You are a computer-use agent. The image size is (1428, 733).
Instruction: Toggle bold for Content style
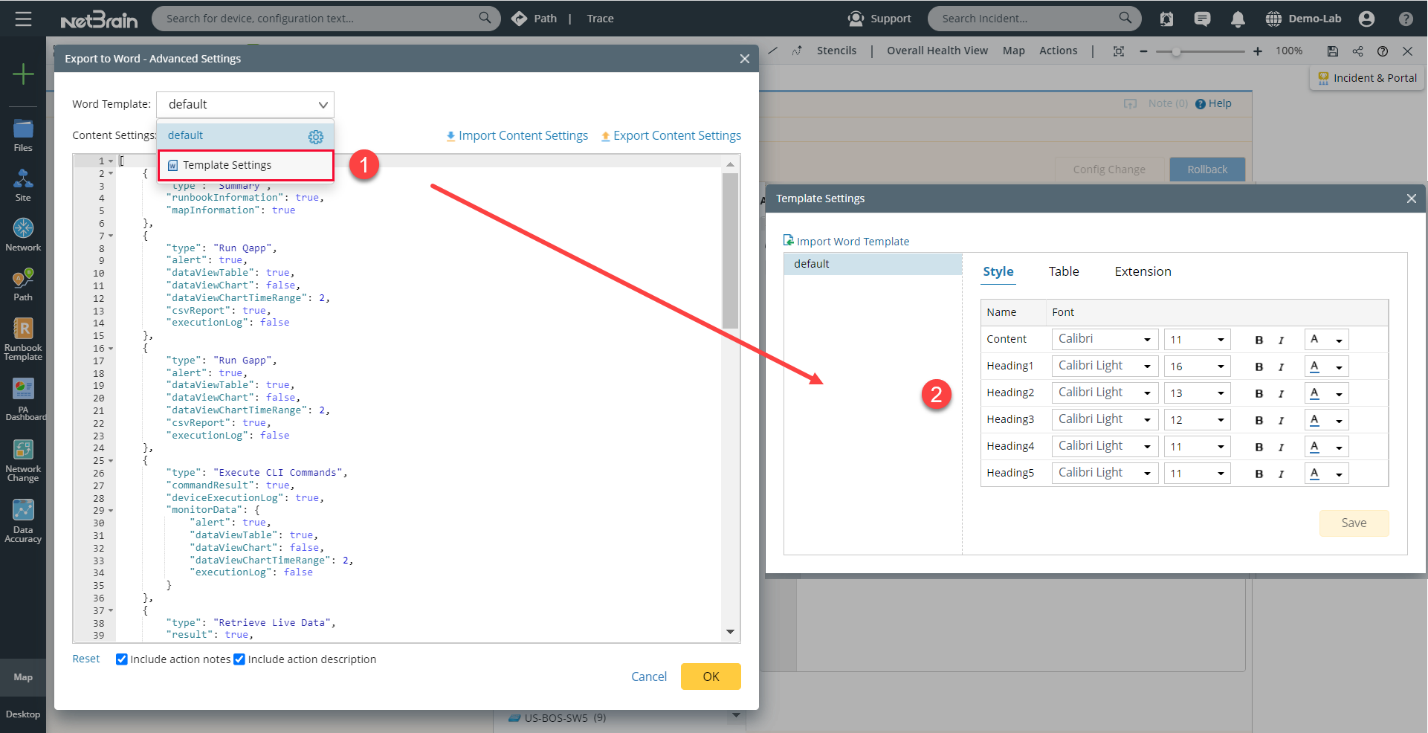1259,340
